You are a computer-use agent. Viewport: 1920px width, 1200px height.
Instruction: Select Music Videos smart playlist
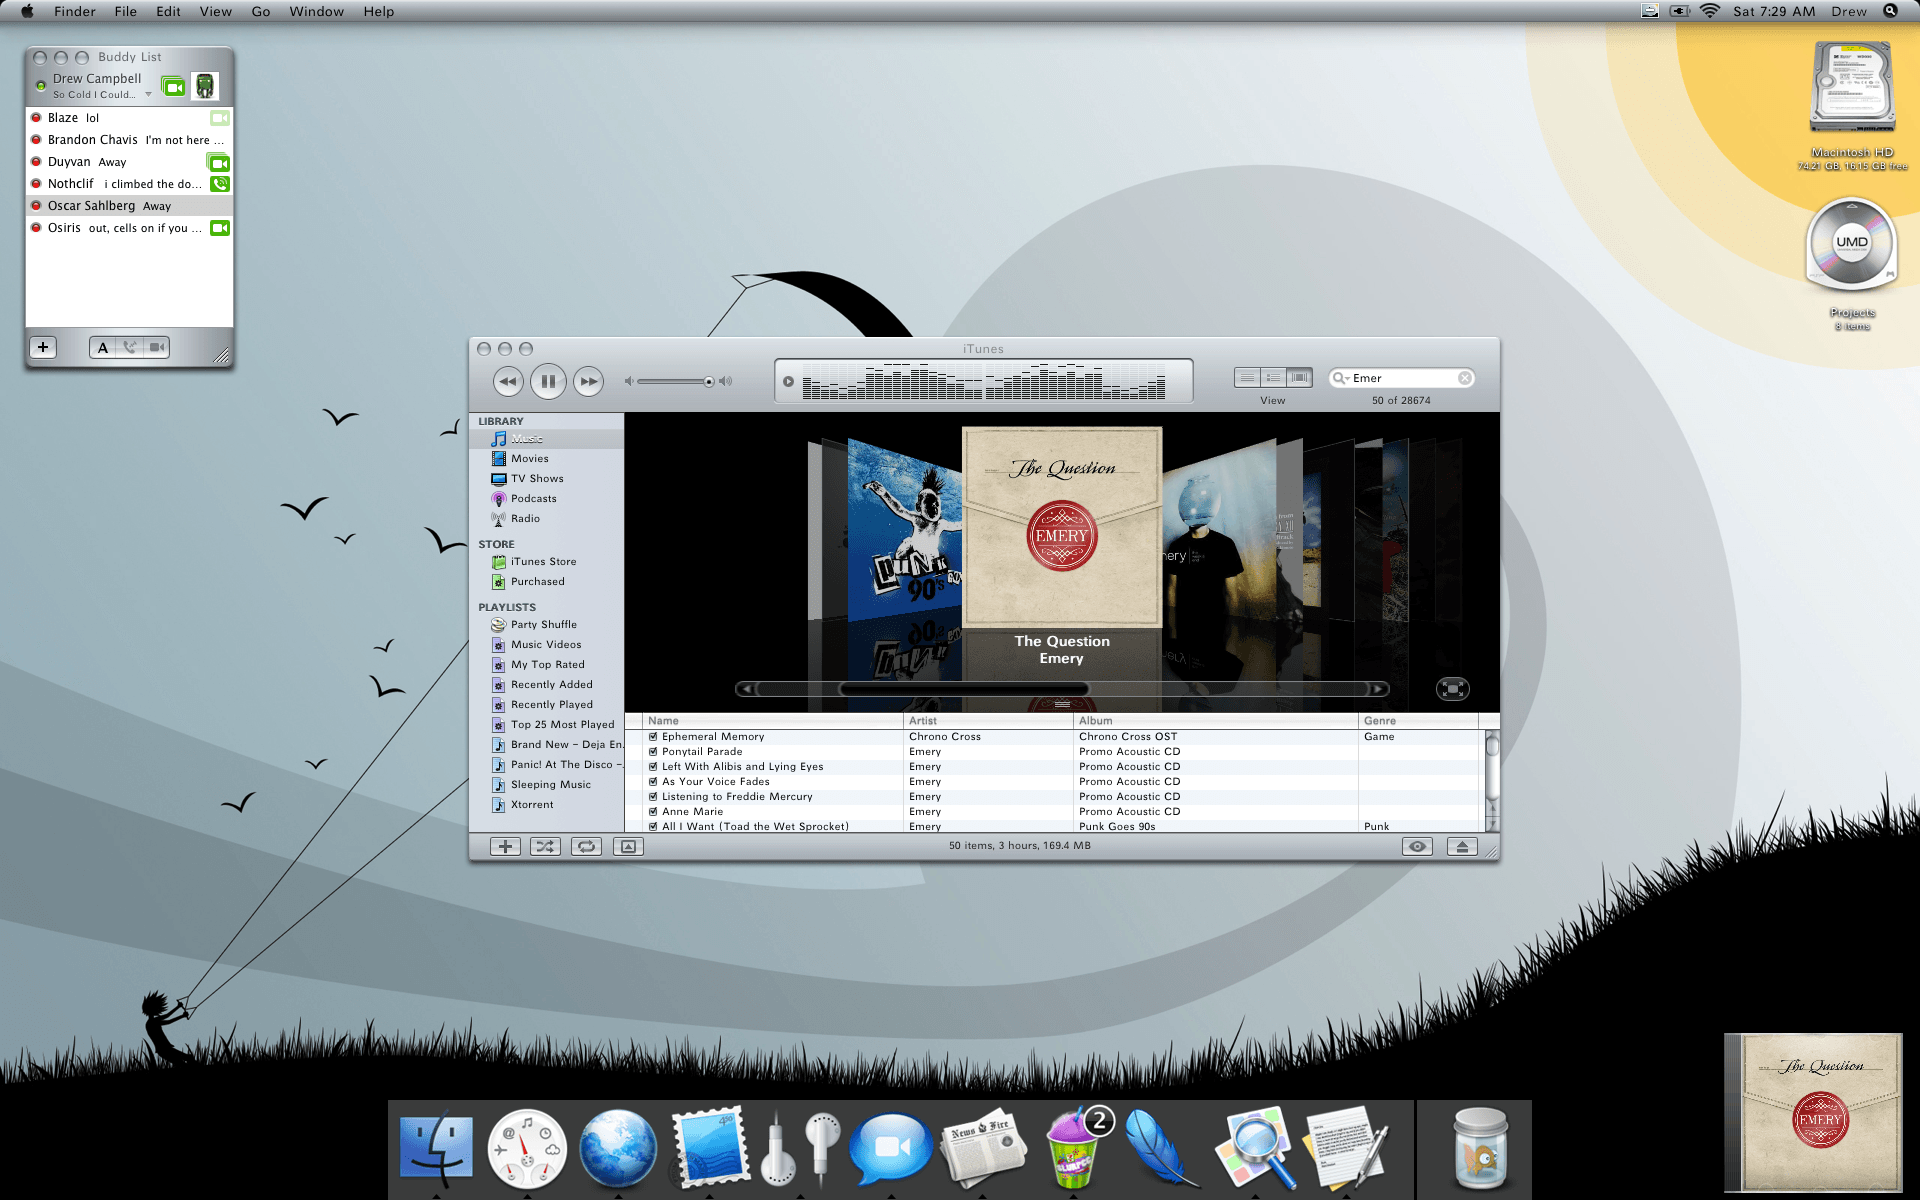pyautogui.click(x=547, y=645)
